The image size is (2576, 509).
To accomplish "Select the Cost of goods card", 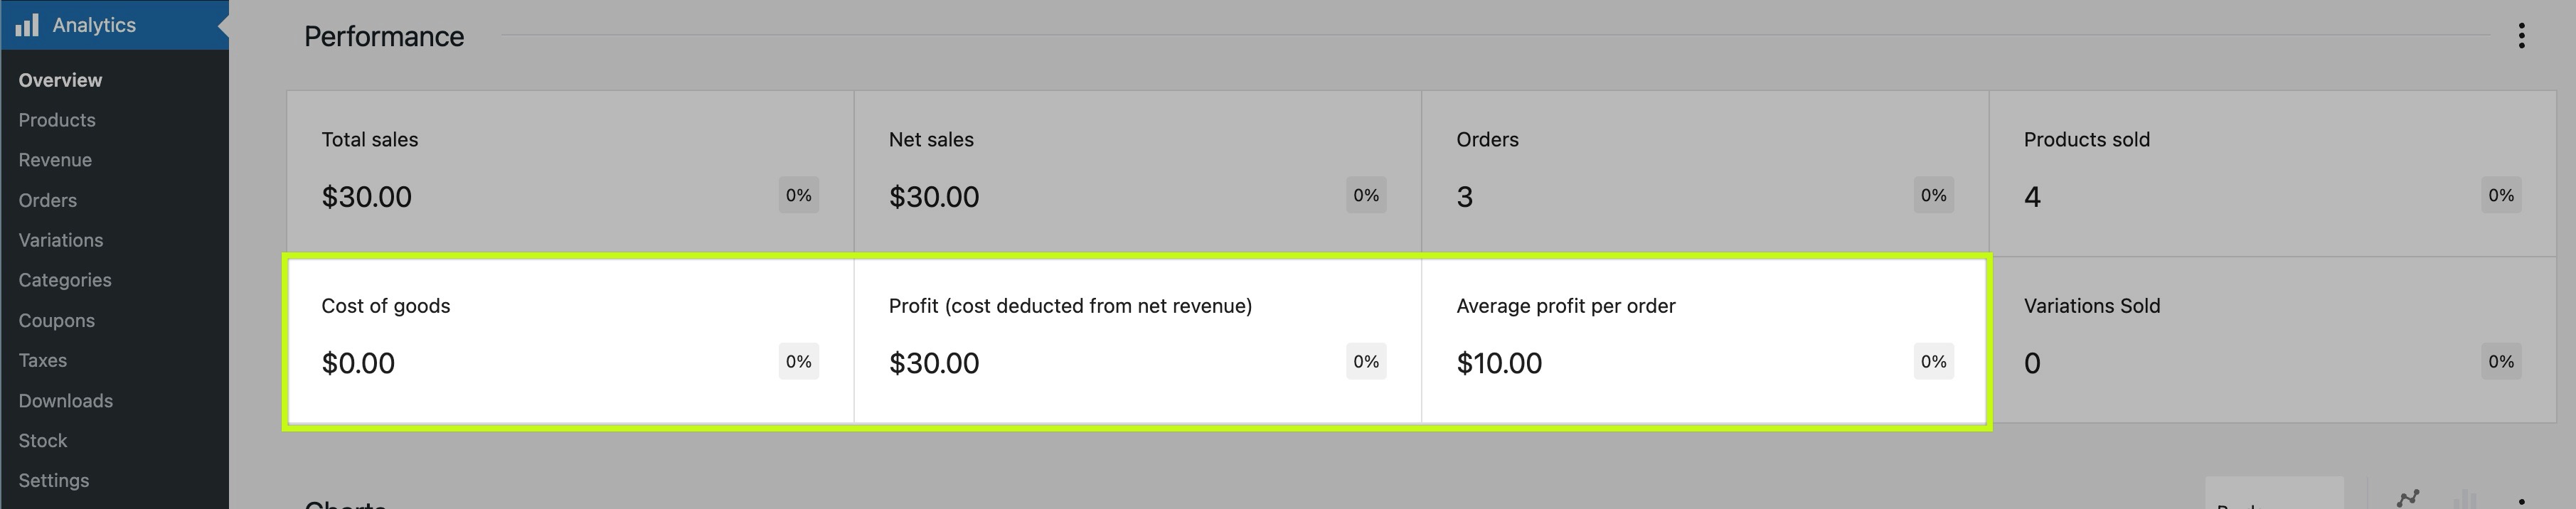I will [570, 338].
